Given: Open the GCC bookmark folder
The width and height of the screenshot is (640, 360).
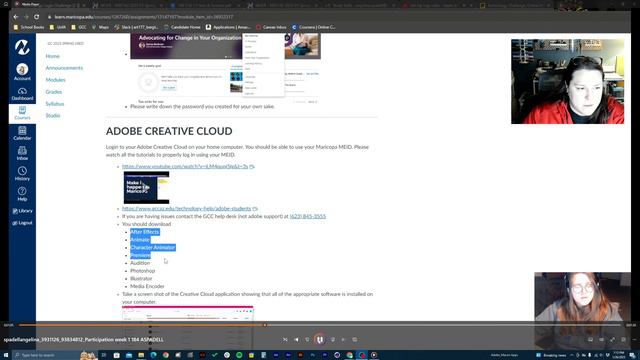Looking at the screenshot, I should click(x=79, y=27).
